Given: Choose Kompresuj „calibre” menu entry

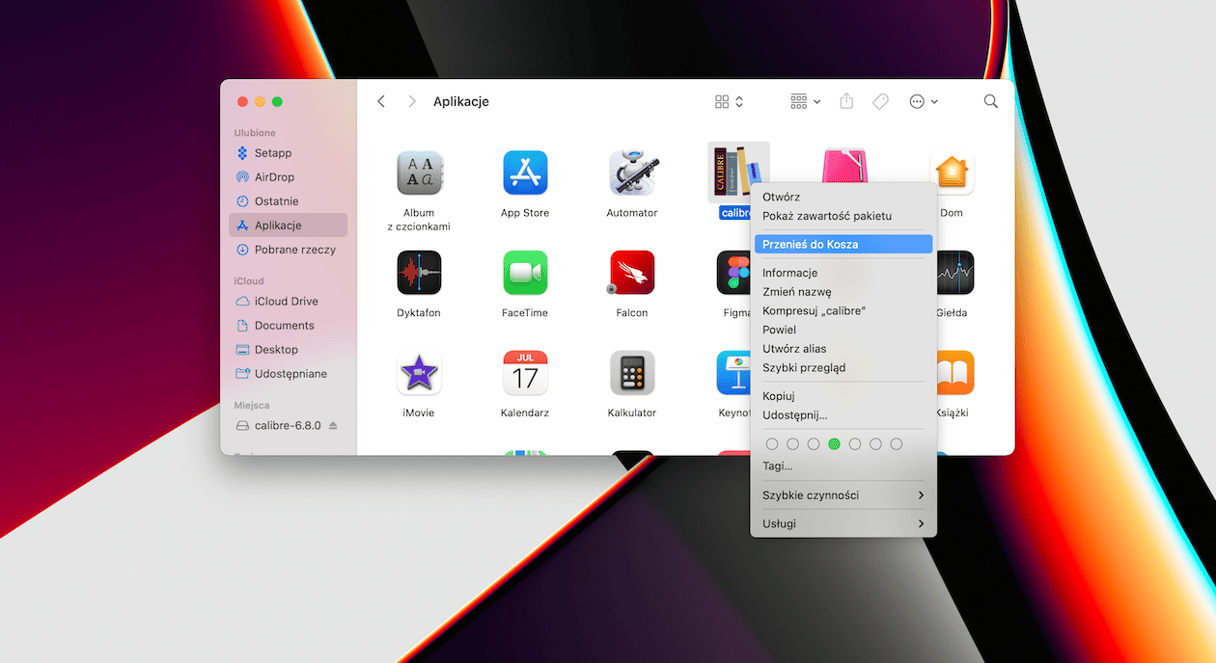Looking at the screenshot, I should [x=844, y=311].
